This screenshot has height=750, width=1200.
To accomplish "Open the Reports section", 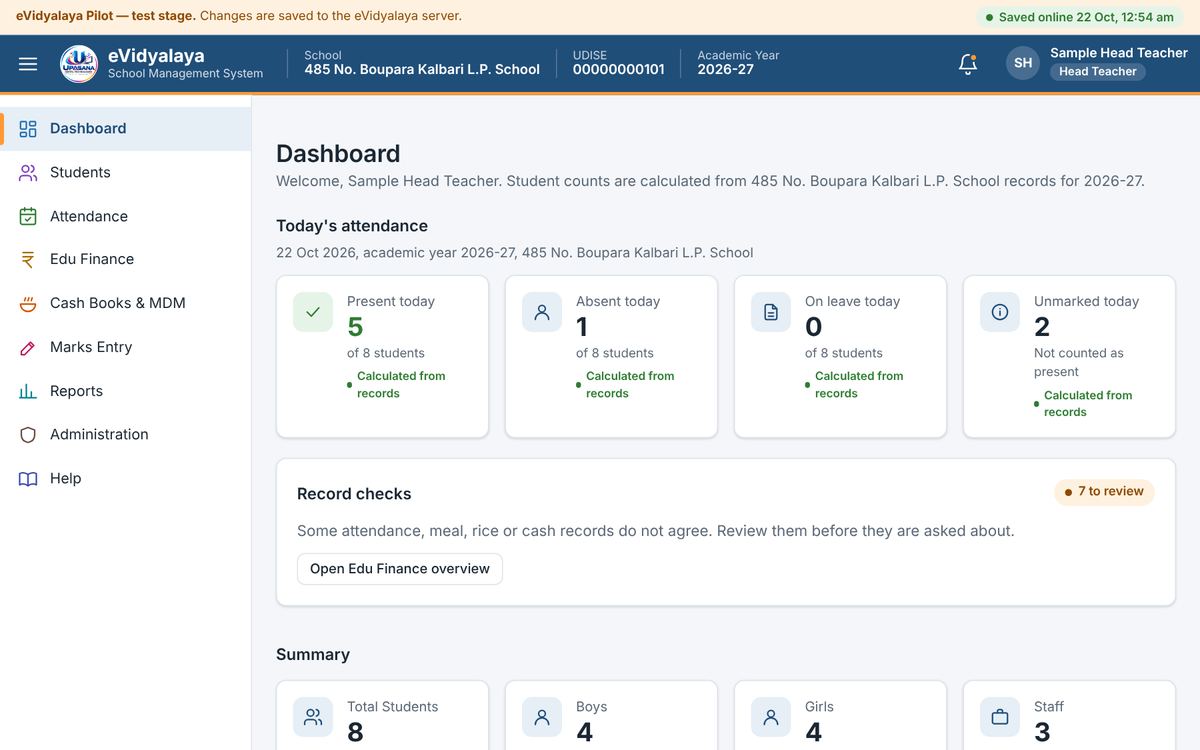I will click(126, 391).
